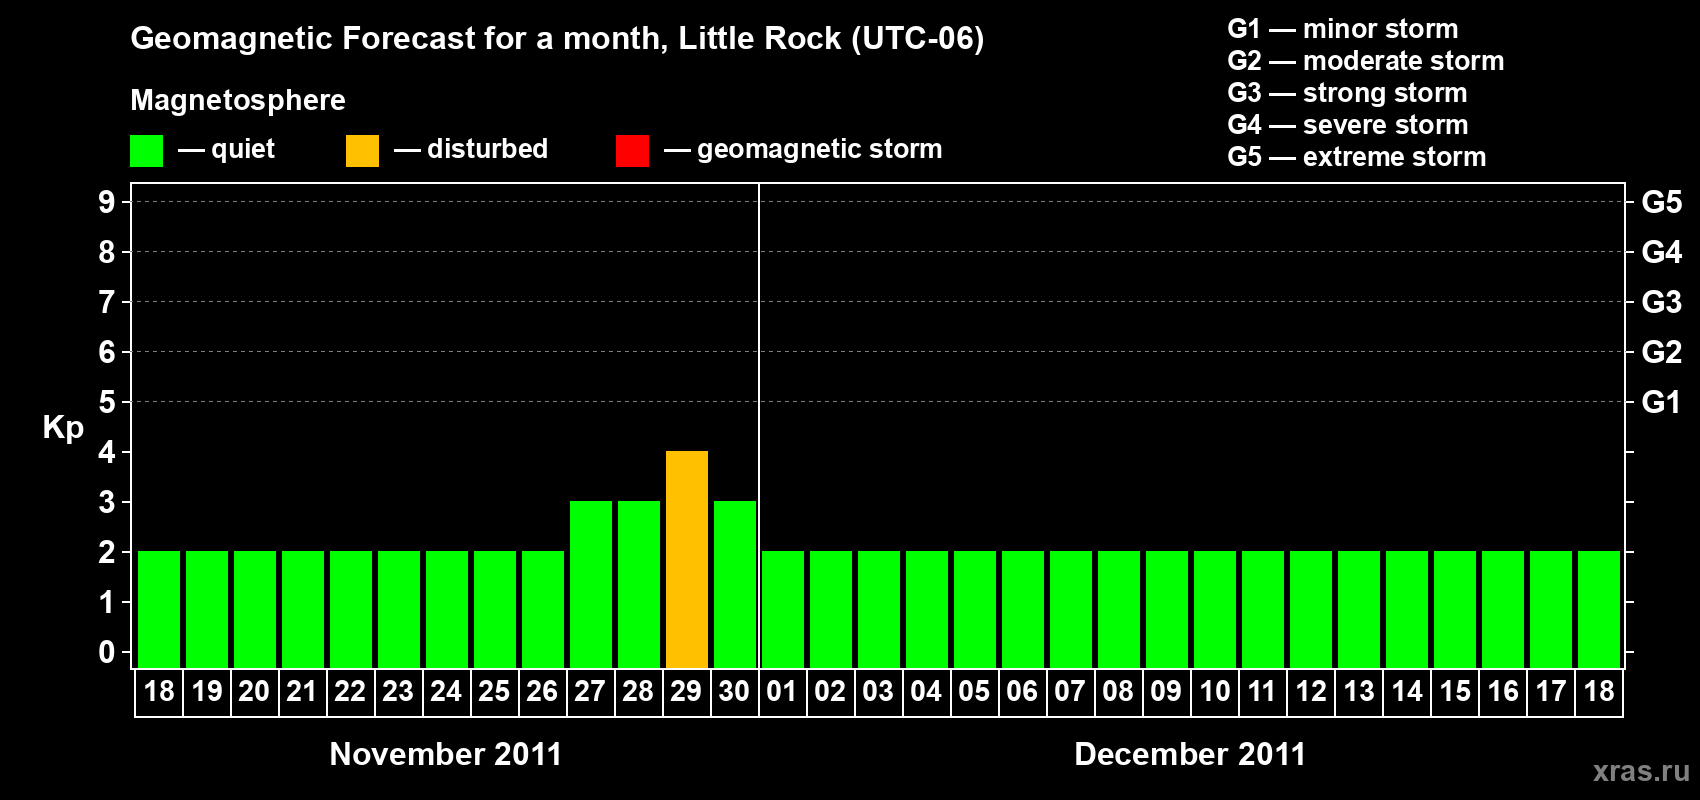Click the Kp axis value 5

[107, 402]
